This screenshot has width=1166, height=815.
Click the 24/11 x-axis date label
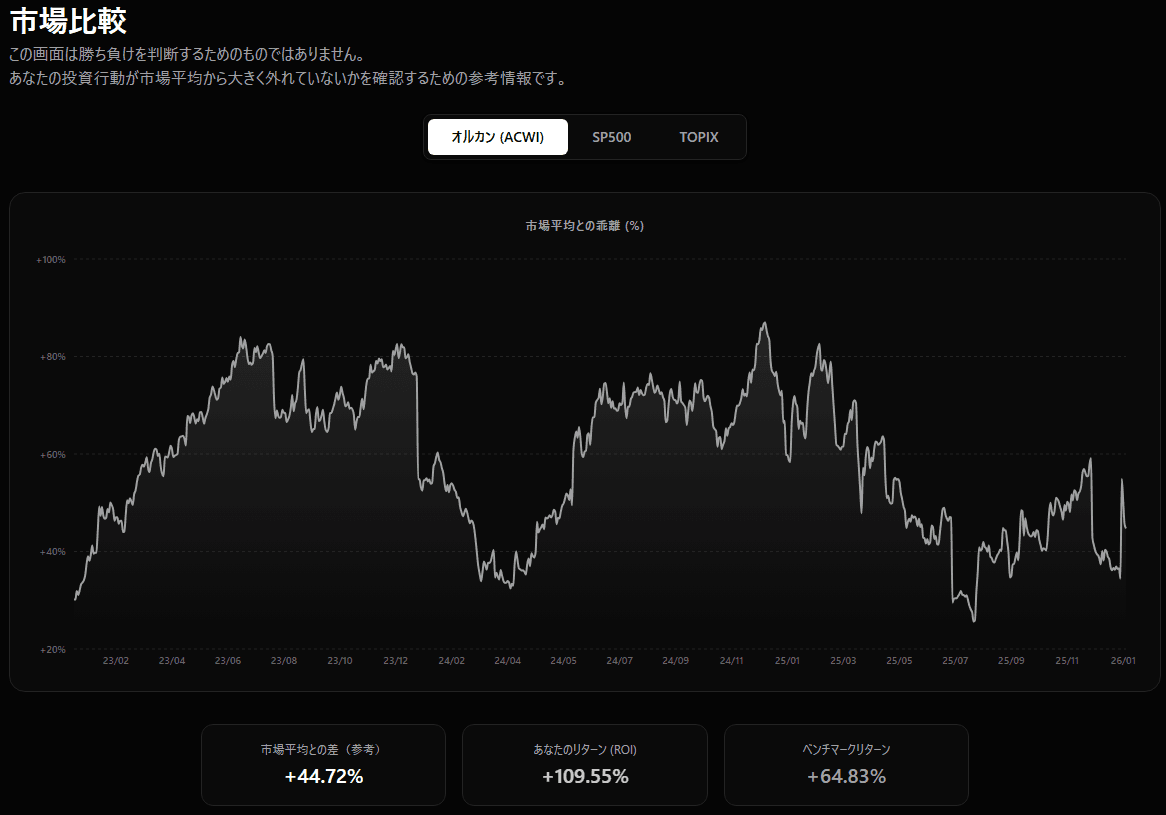tap(732, 661)
